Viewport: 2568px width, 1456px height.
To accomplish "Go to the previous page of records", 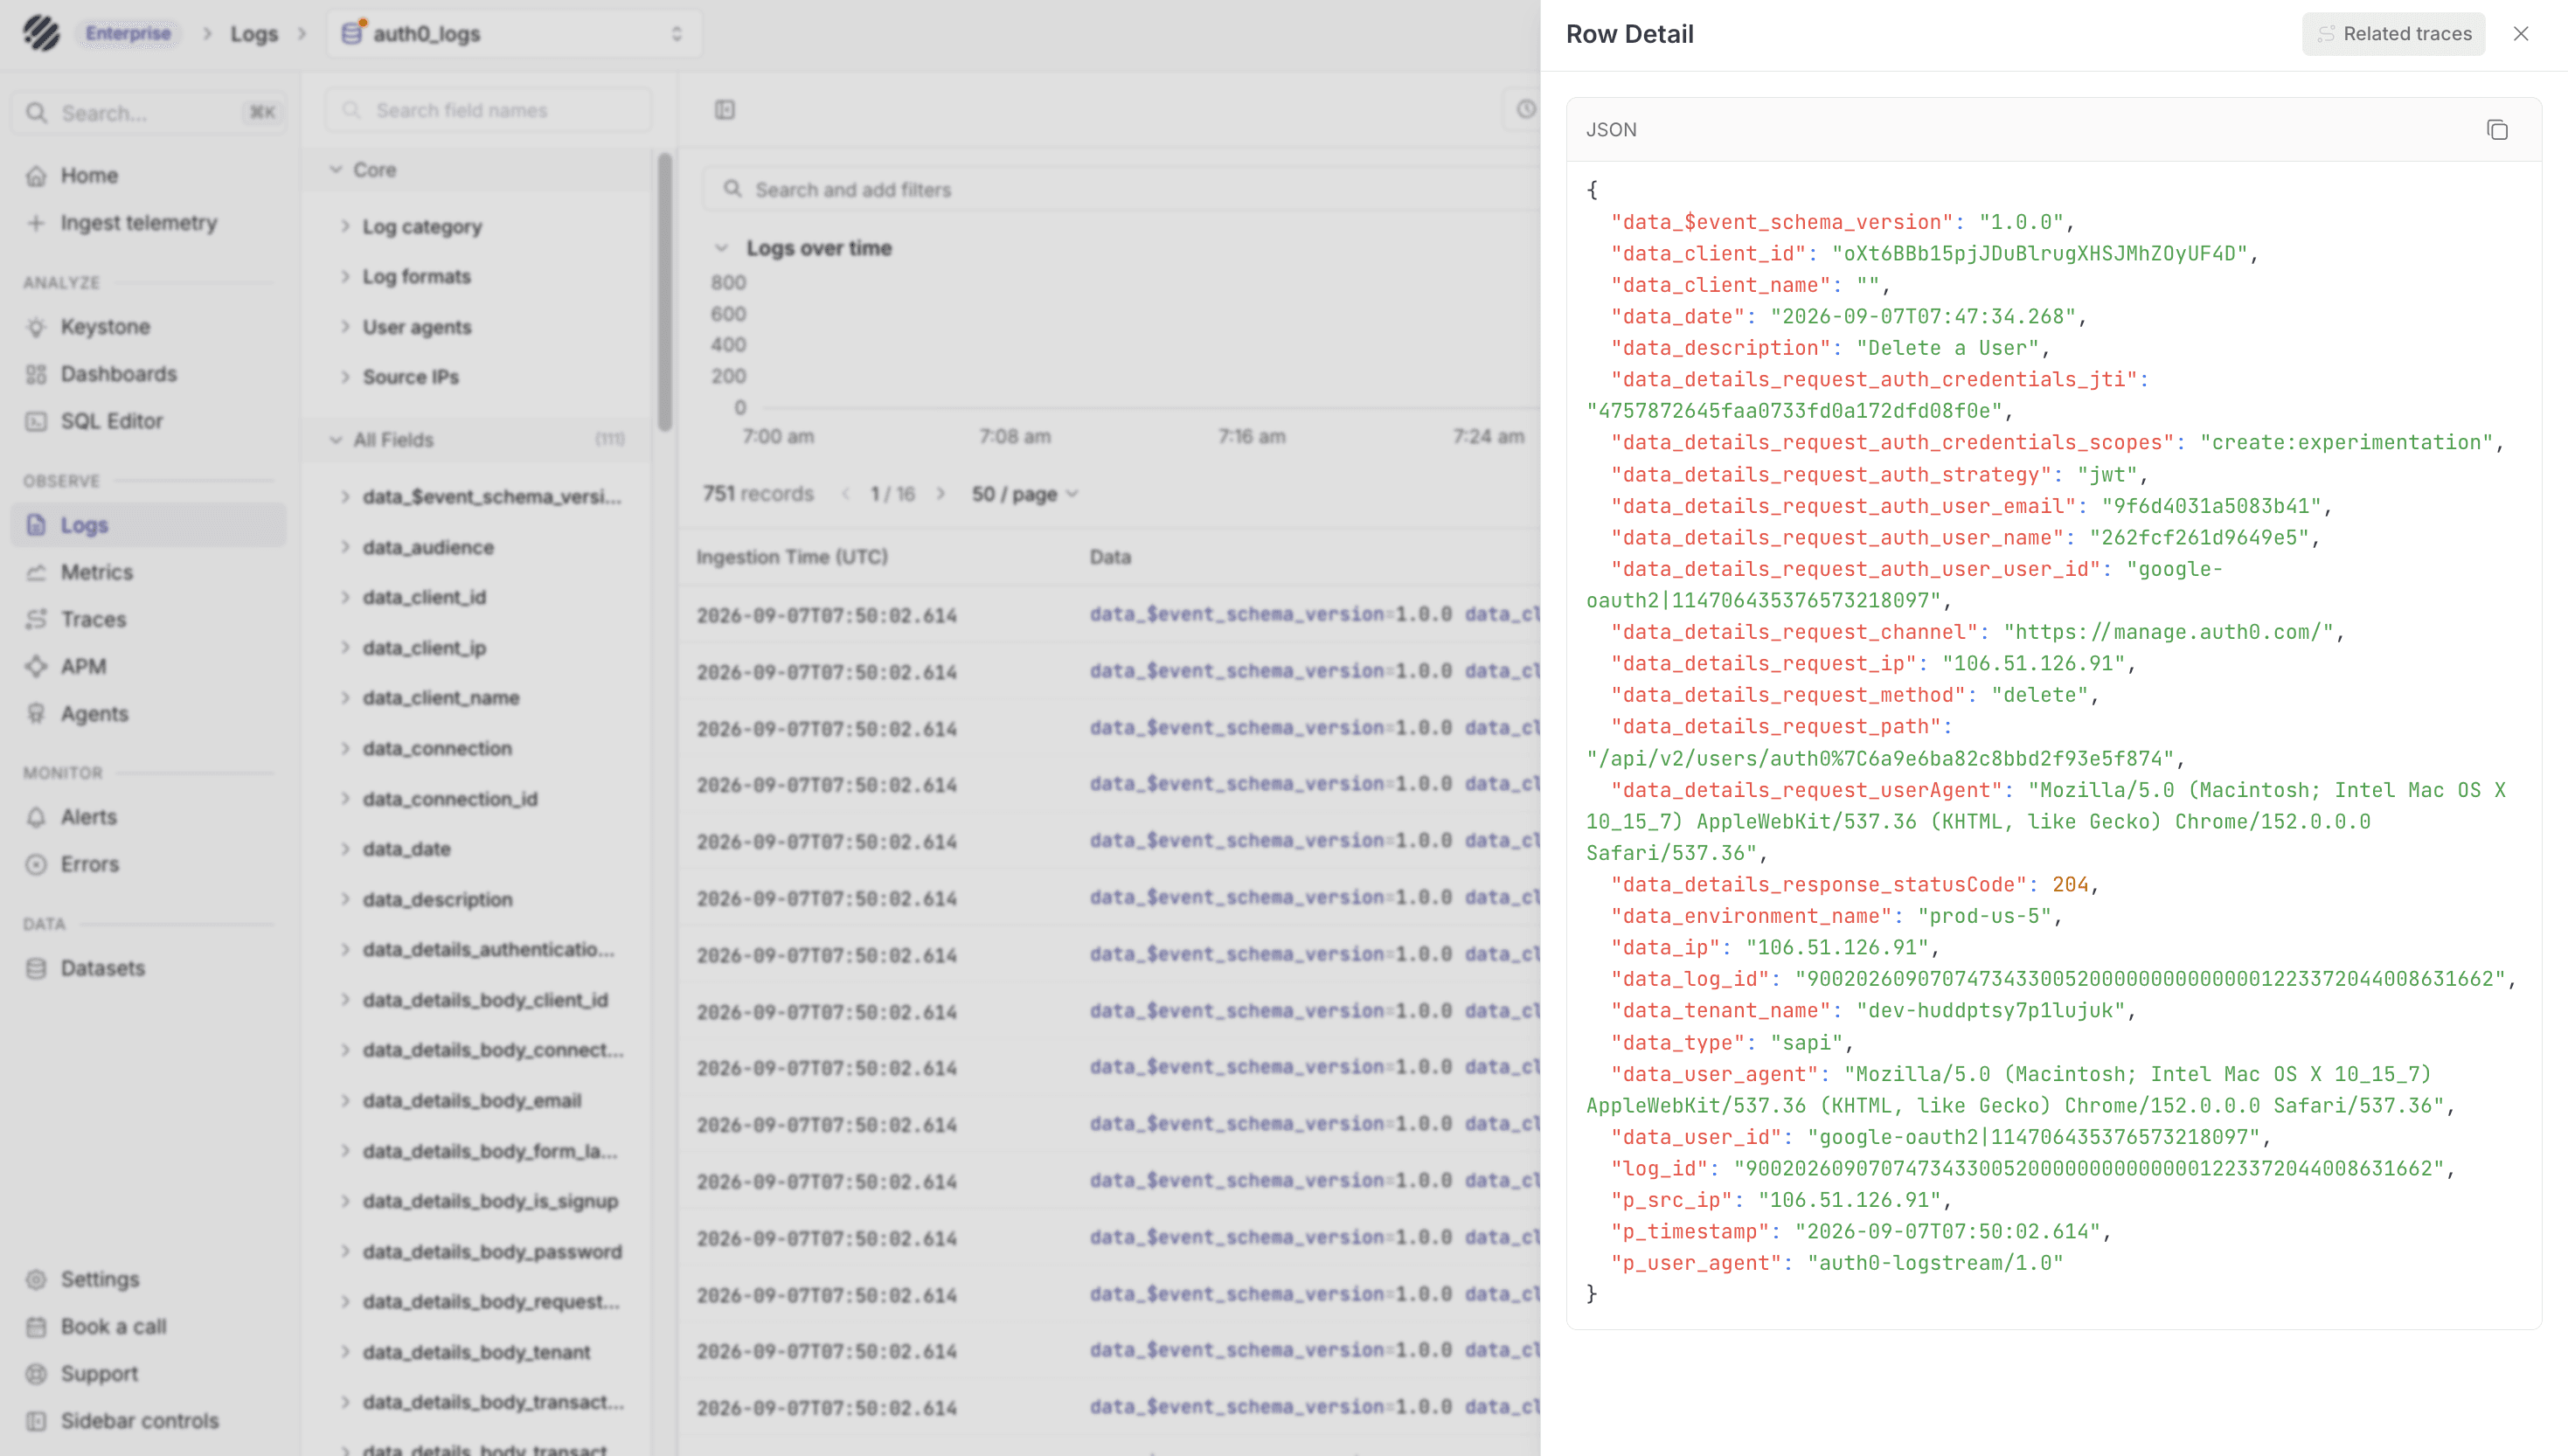I will (846, 493).
